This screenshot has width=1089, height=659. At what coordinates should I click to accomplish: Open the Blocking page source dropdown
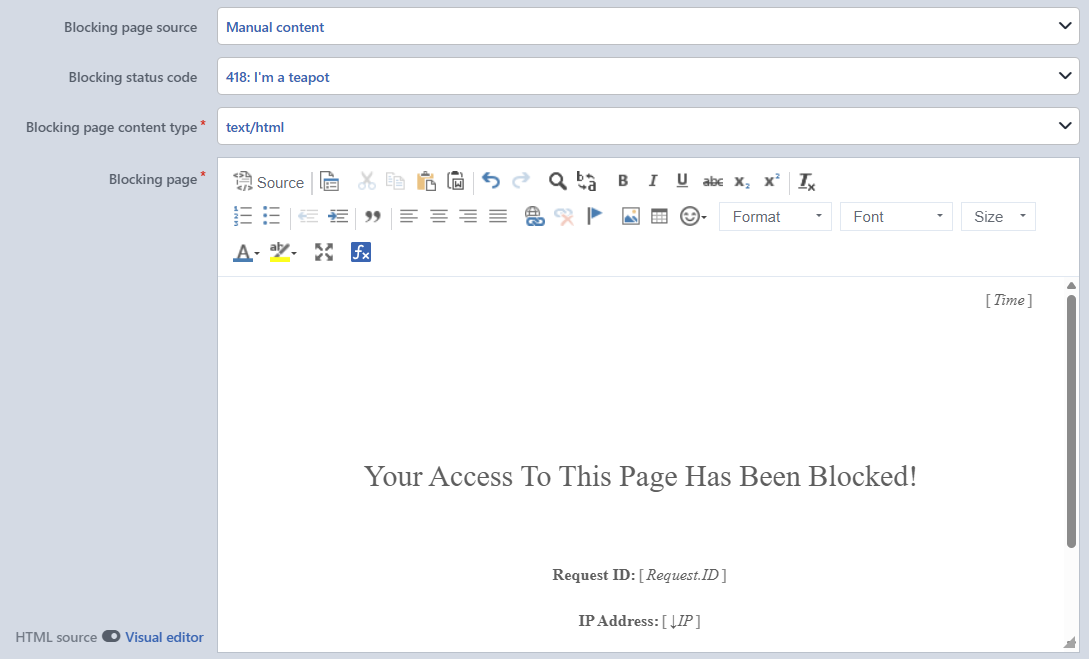click(648, 26)
